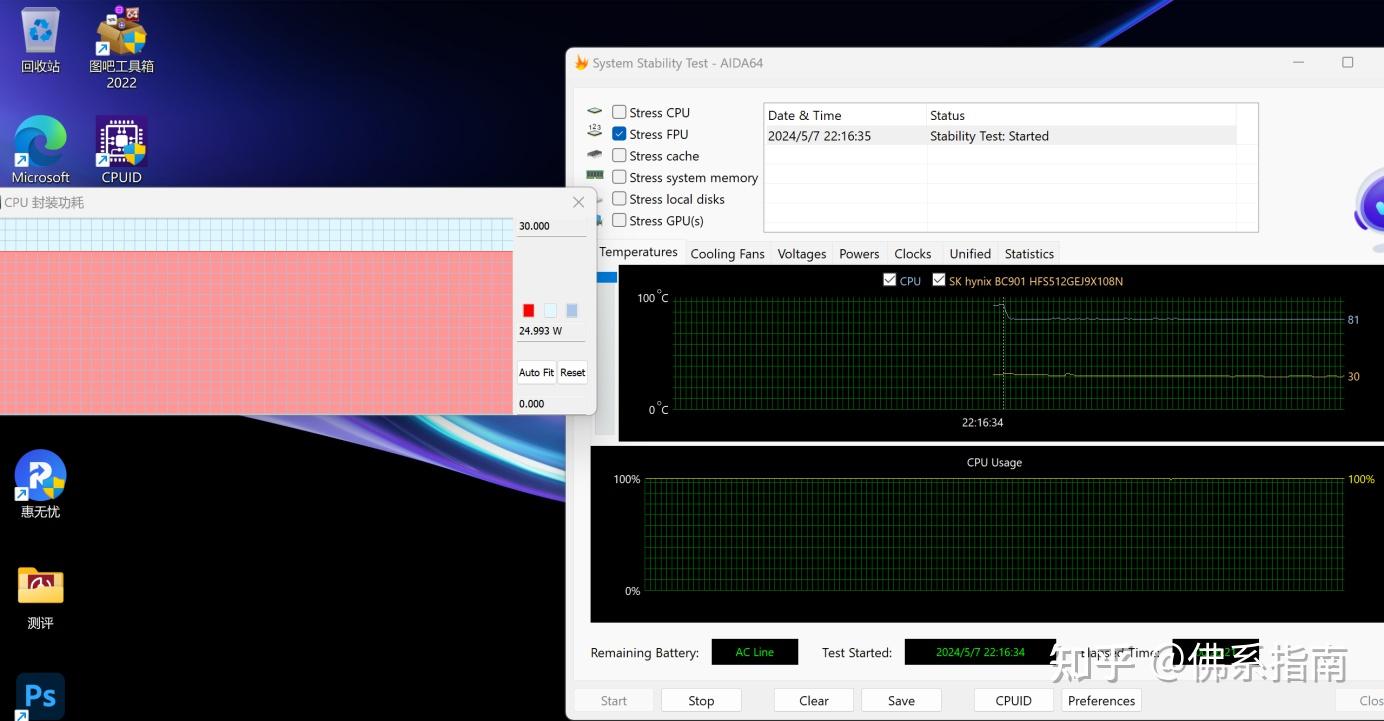The image size is (1384, 721).
Task: Pick the red color swatch in the power graph
Action: coord(529,310)
